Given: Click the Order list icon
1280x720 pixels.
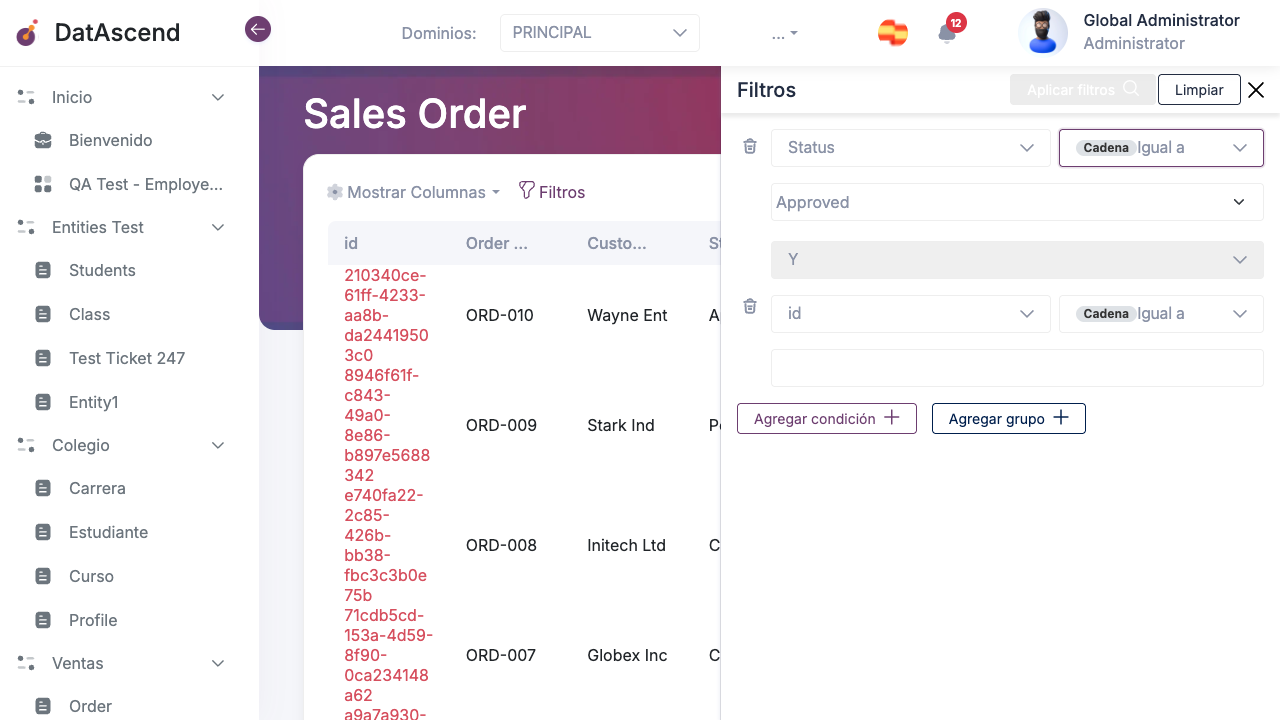Looking at the screenshot, I should pos(43,706).
